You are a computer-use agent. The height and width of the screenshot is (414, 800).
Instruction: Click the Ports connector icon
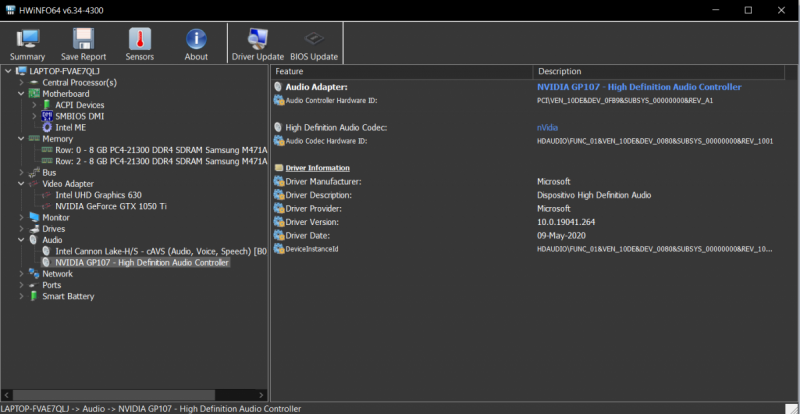pyautogui.click(x=34, y=285)
